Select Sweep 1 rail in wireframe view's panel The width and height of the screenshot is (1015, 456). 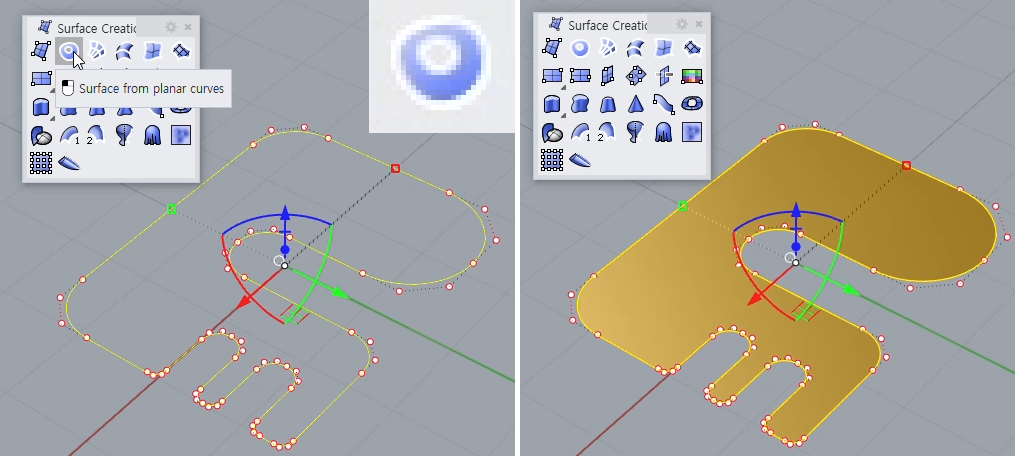pyautogui.click(x=69, y=135)
